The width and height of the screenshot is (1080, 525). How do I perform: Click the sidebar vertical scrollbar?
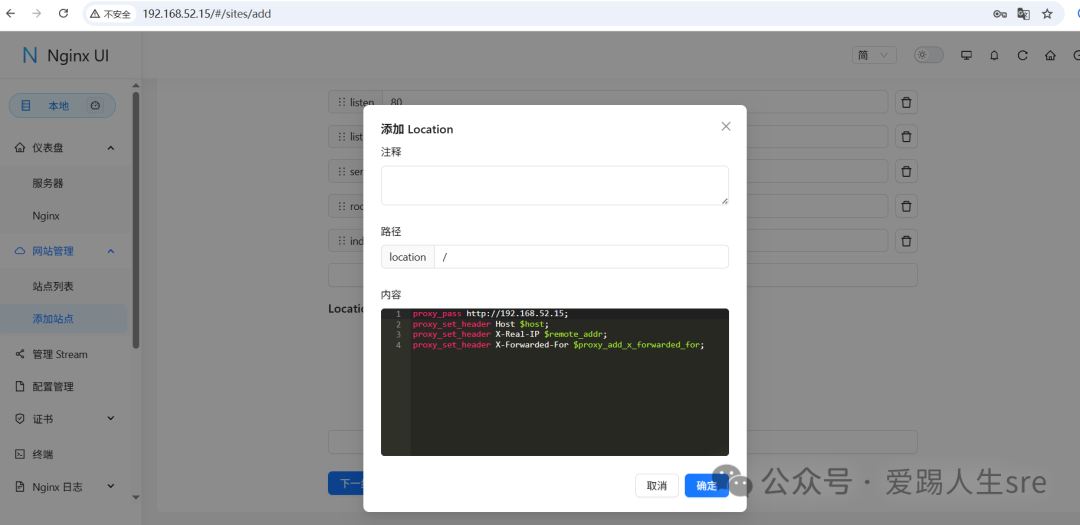(136, 220)
